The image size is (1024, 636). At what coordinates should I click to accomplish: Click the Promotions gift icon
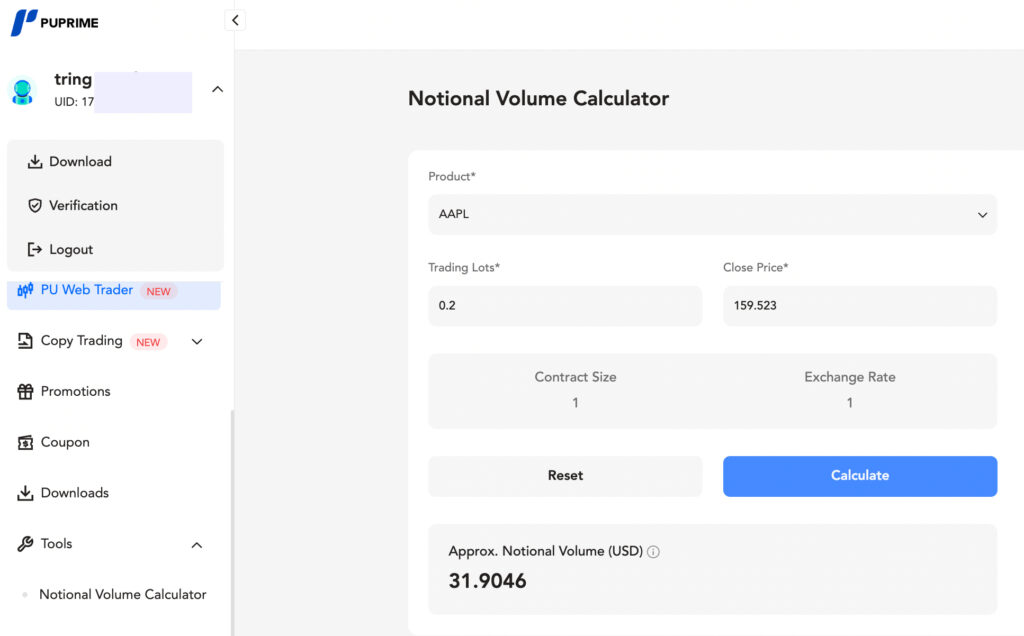coord(25,391)
